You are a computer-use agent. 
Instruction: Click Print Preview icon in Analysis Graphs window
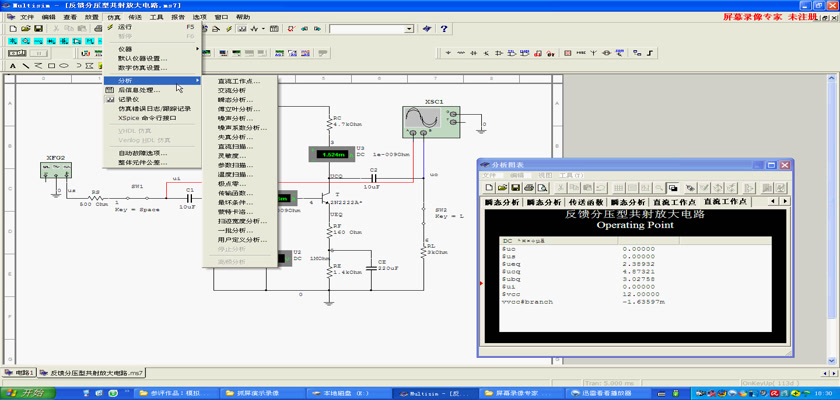(x=542, y=187)
